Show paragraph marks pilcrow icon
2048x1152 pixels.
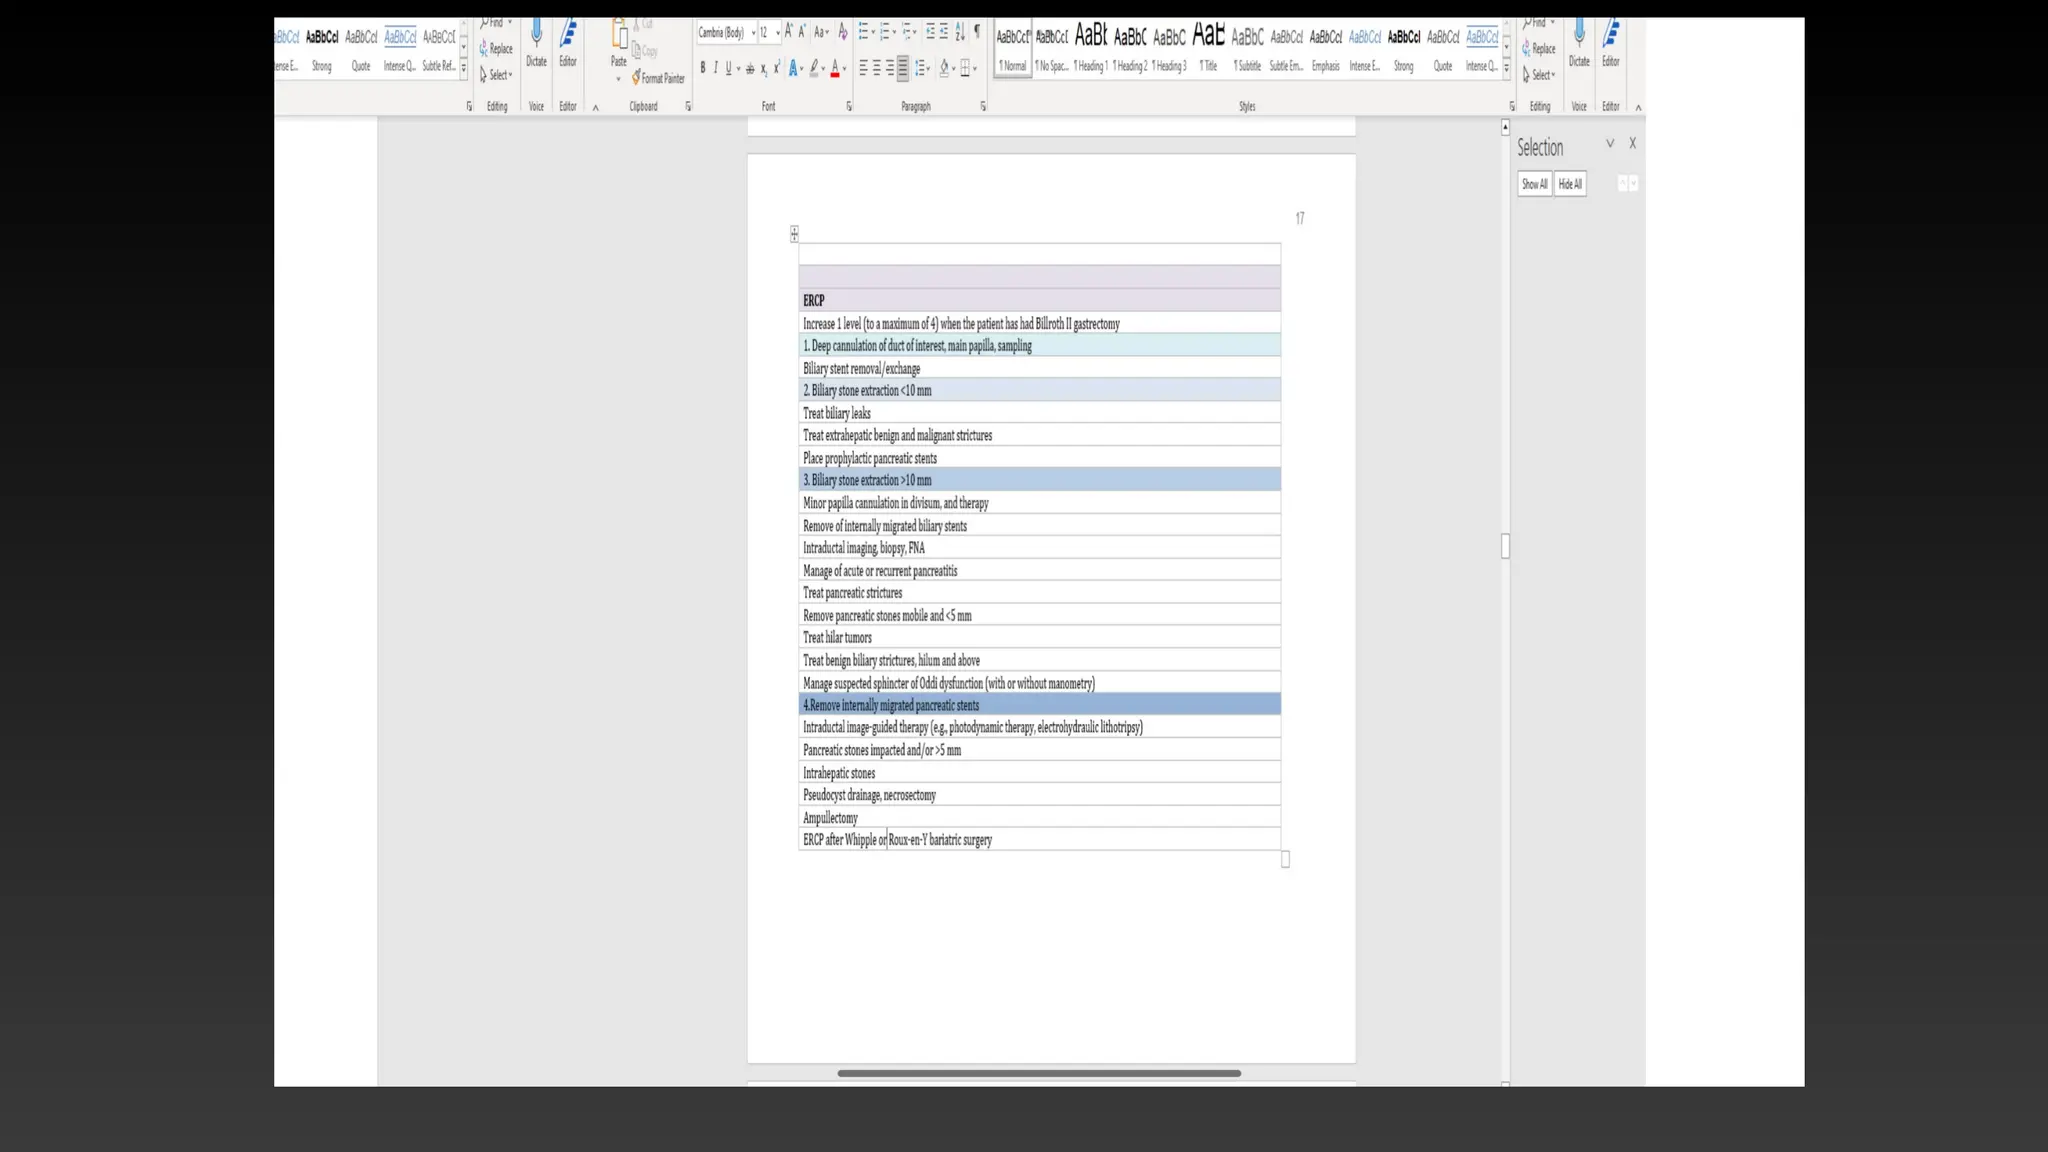point(977,33)
